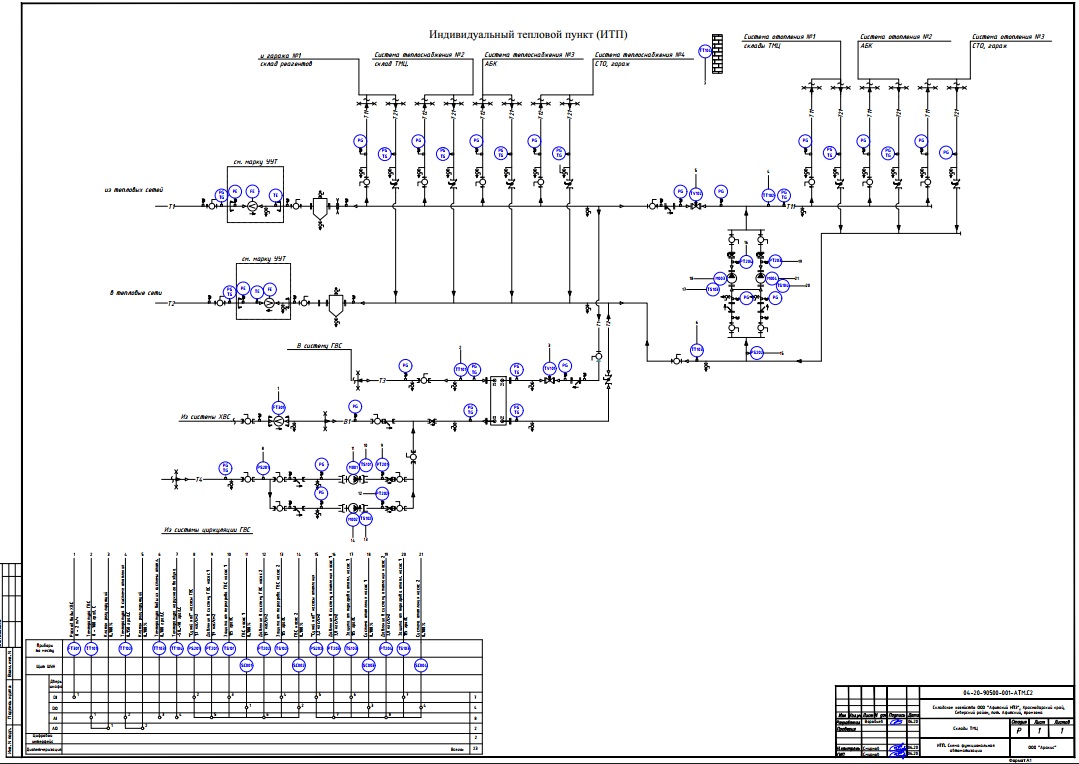1079x764 pixels.
Task: Click the AI row label in the signal table
Action: [55, 718]
